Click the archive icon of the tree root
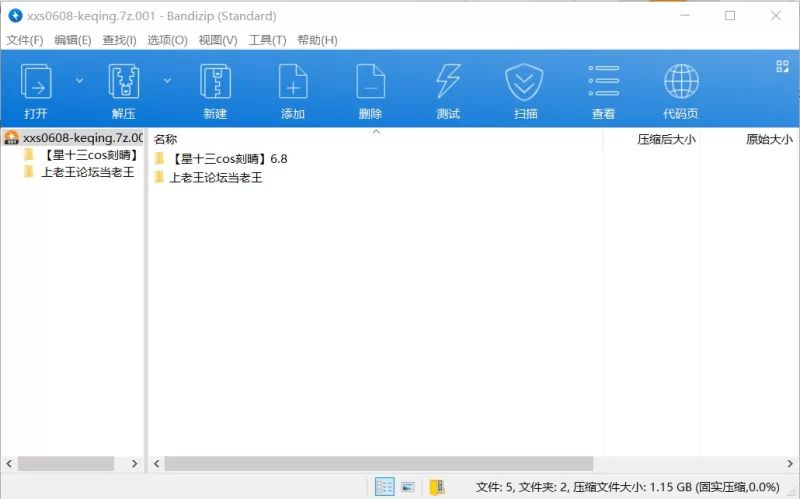 11,137
